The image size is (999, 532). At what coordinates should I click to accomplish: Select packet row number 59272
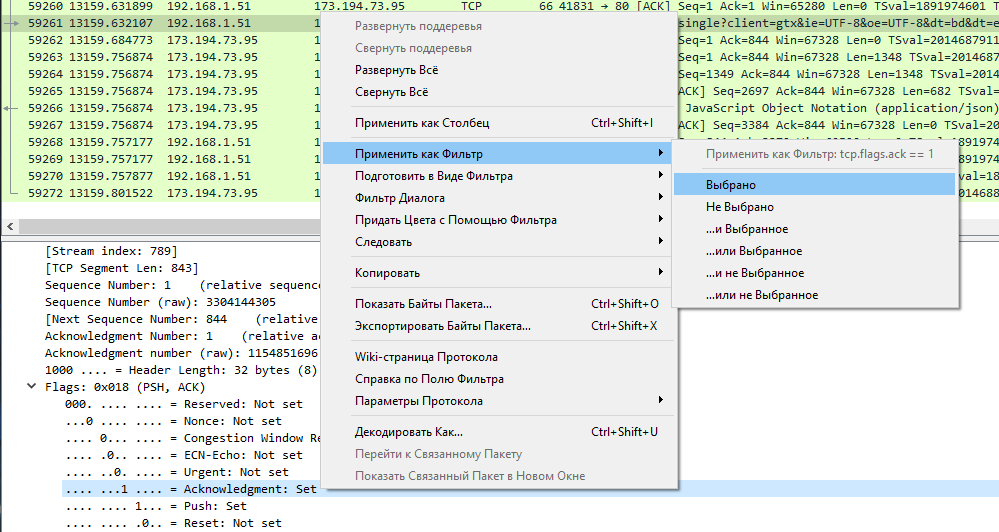[x=150, y=193]
